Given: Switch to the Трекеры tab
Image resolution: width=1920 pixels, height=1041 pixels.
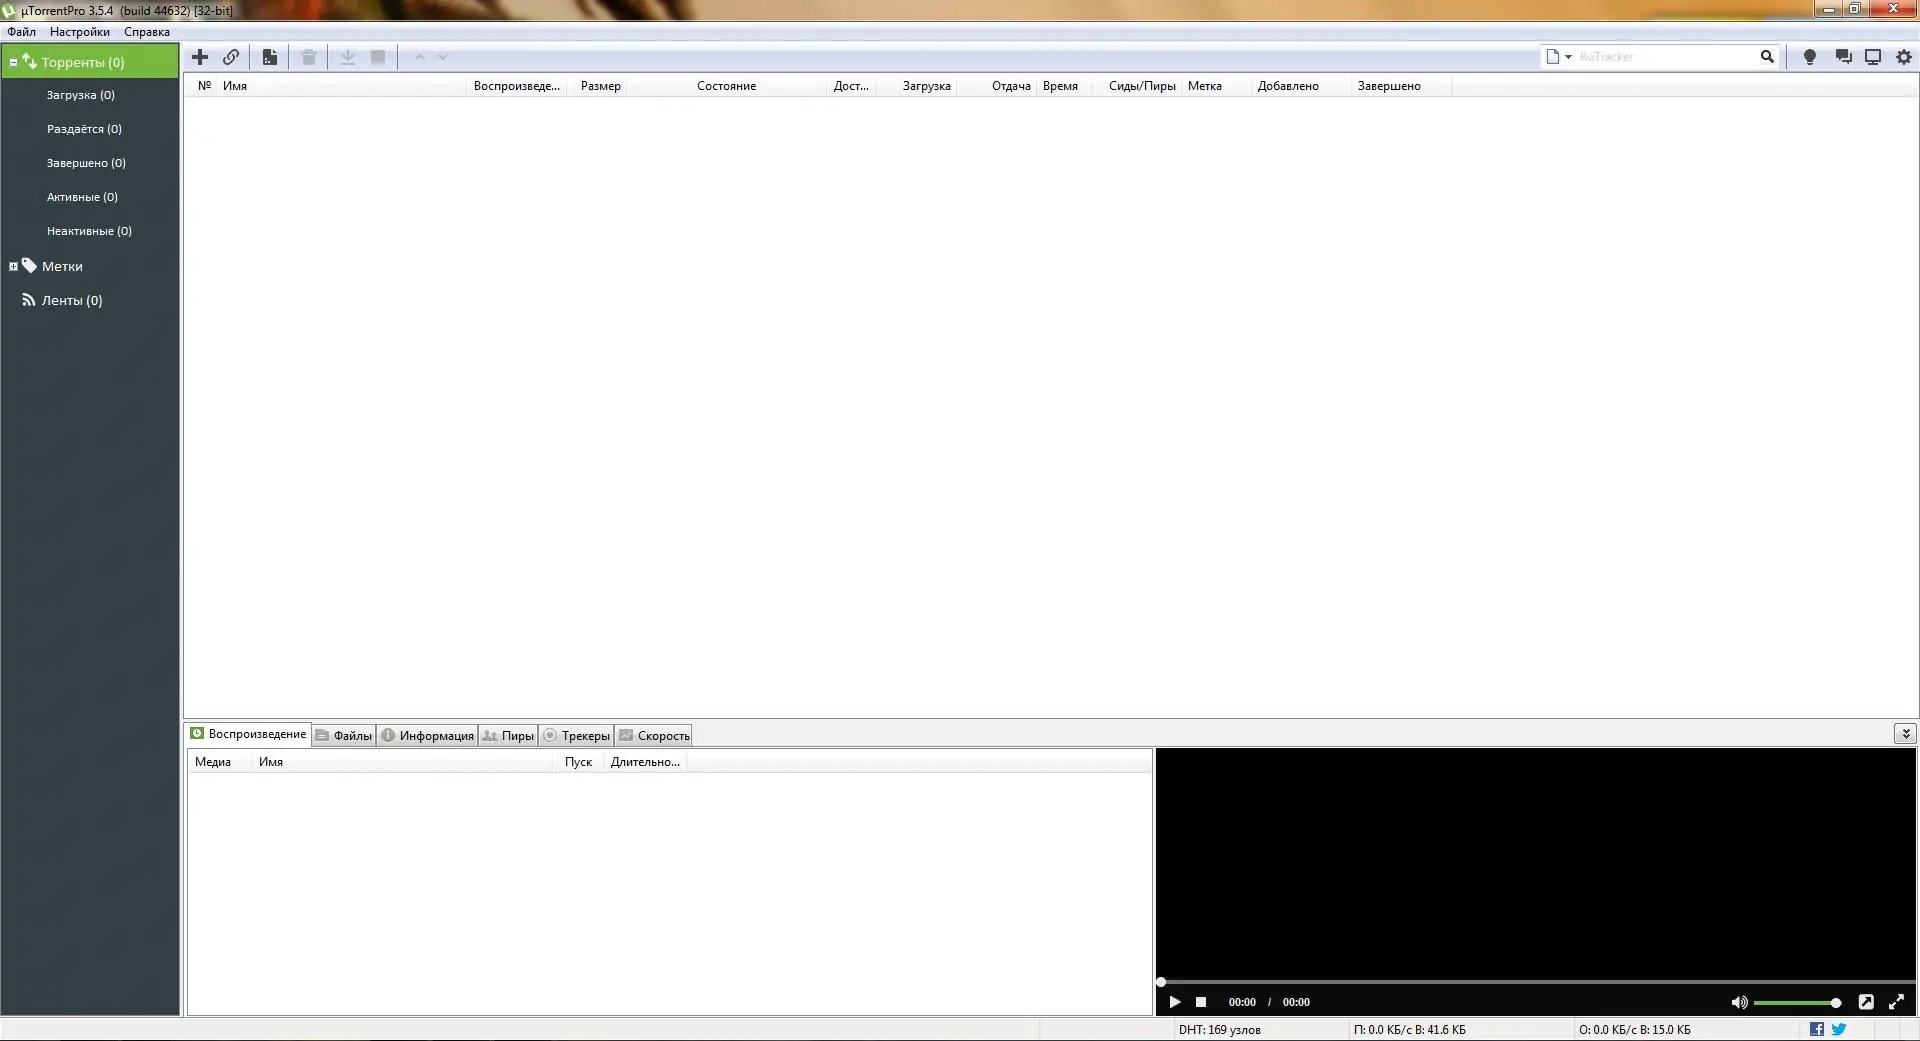Looking at the screenshot, I should [x=576, y=735].
